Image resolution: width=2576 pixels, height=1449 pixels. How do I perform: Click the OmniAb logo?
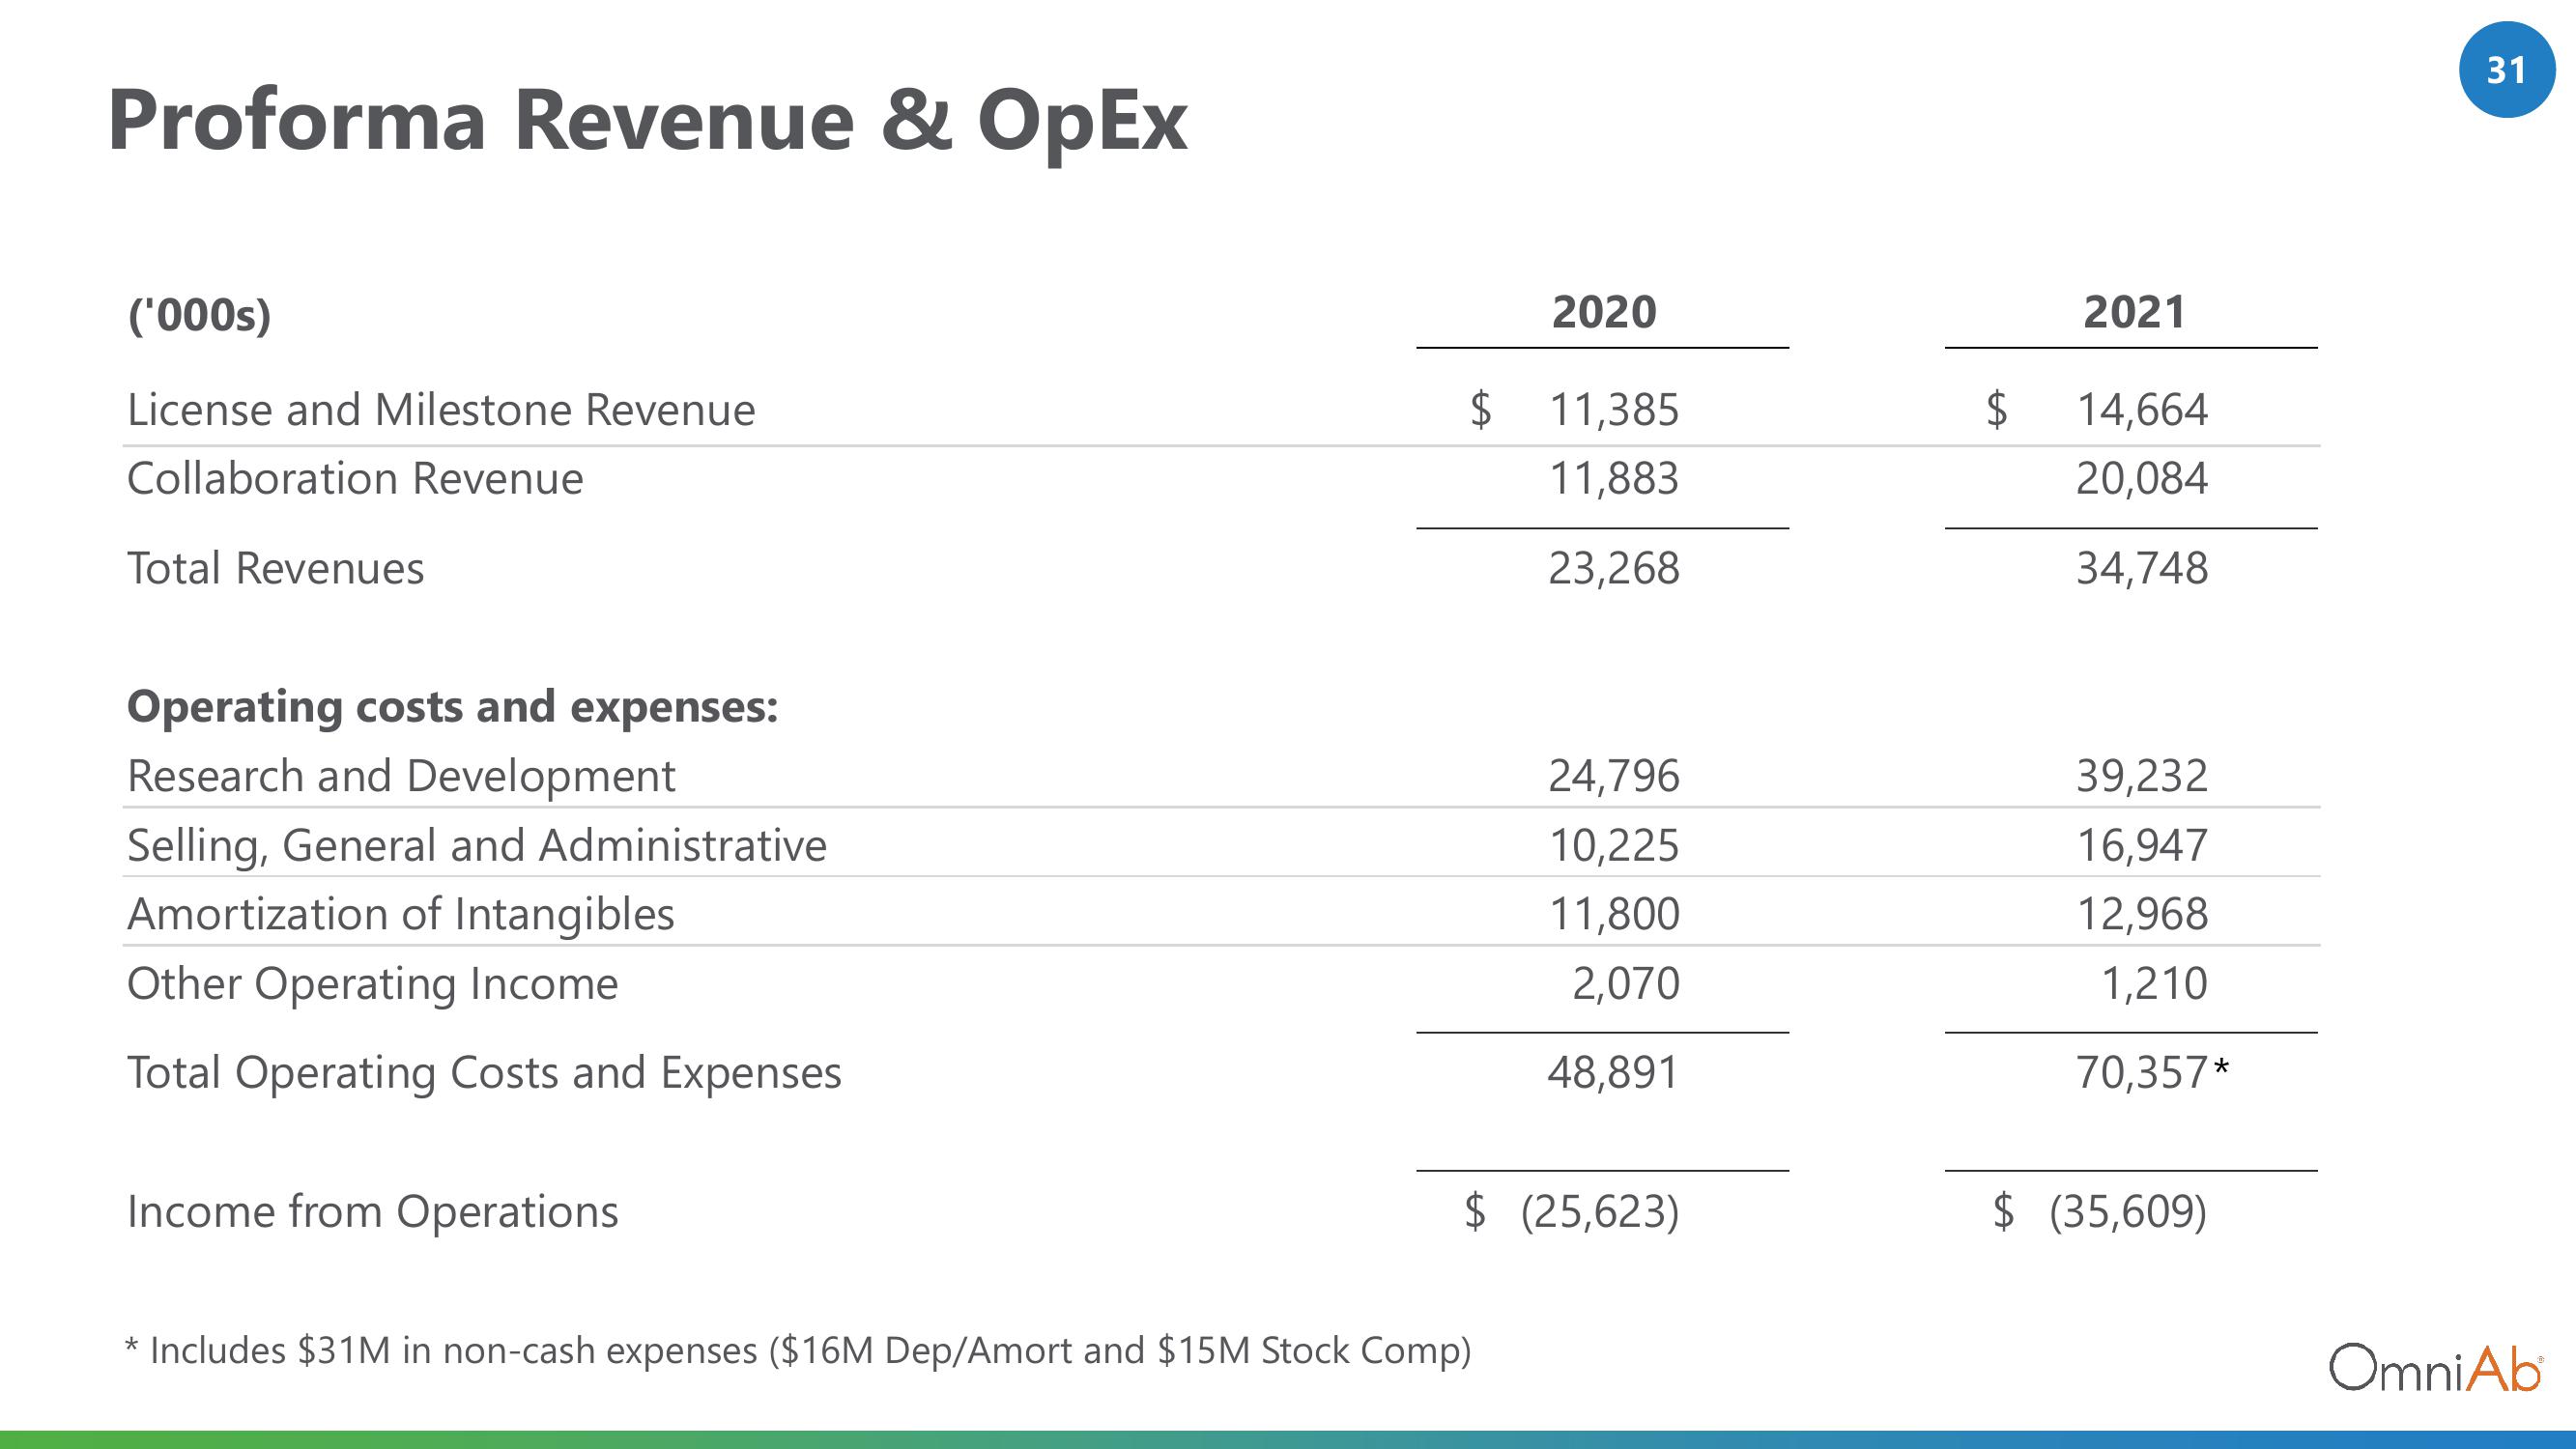(x=2436, y=1368)
